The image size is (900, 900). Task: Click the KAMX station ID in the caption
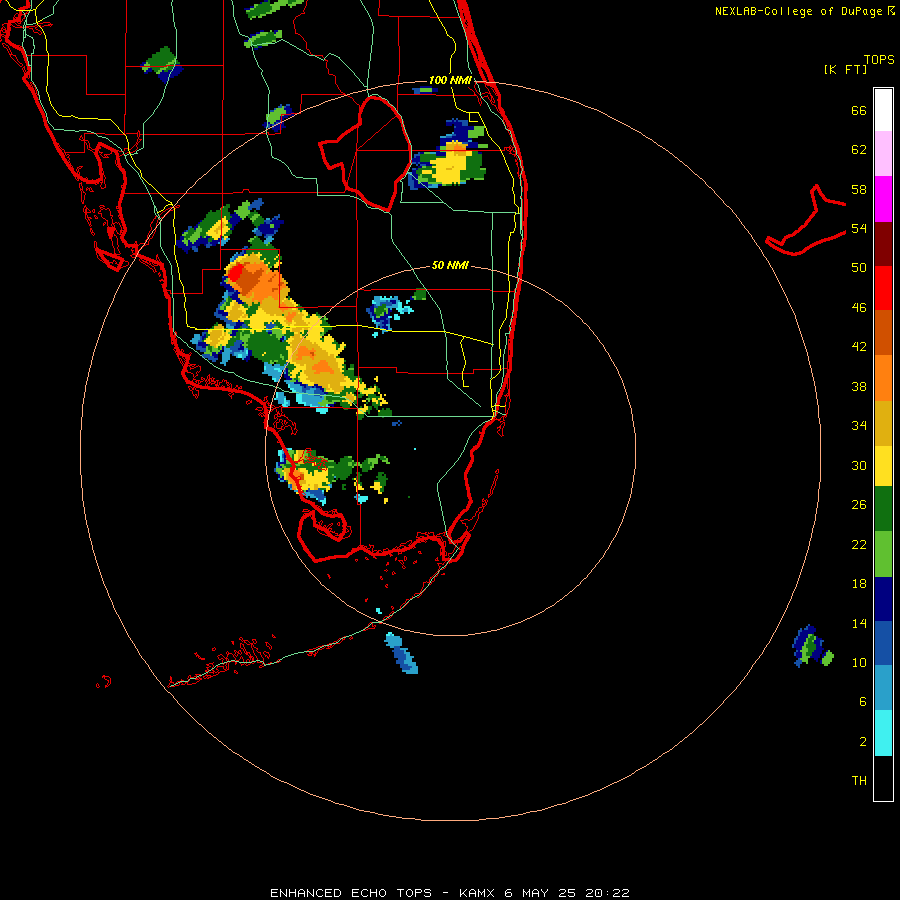(476, 893)
